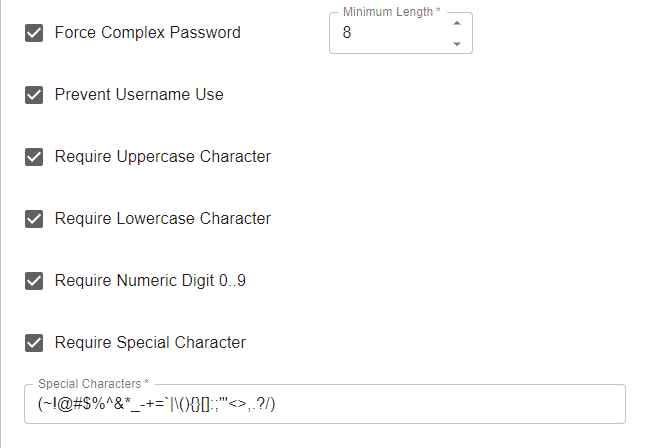Viewport: 646px width, 448px height.
Task: Click the value 8 in Minimum Length
Action: (x=347, y=33)
